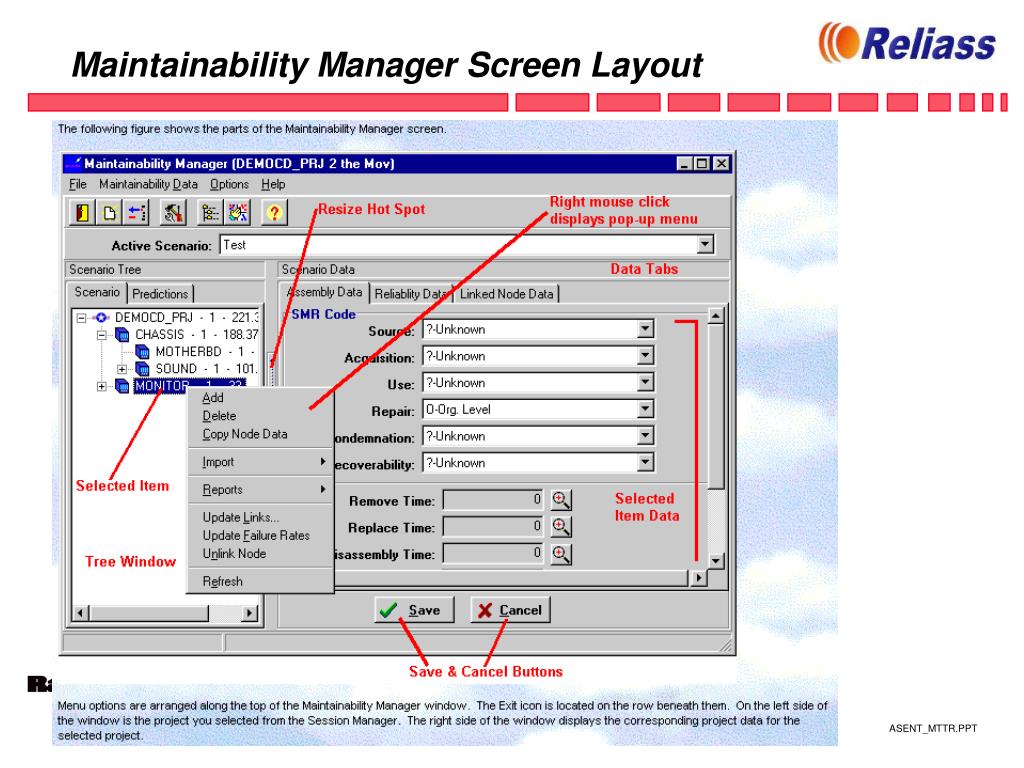Image resolution: width=1024 pixels, height=768 pixels.
Task: Click the blue cube icon beside SOUND
Action: click(142, 369)
